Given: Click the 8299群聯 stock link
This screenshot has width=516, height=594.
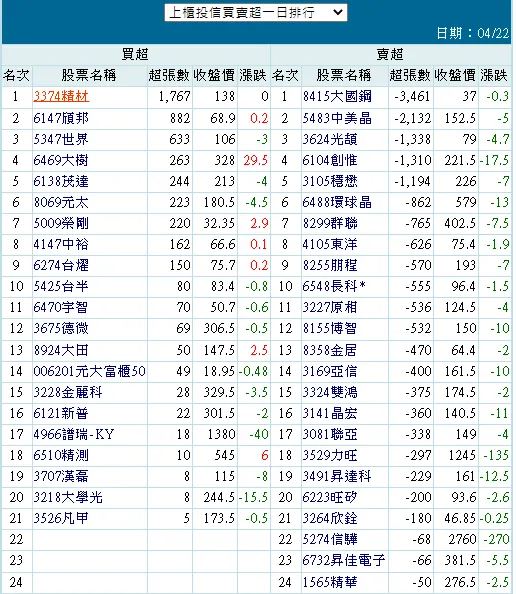Looking at the screenshot, I should point(330,224).
